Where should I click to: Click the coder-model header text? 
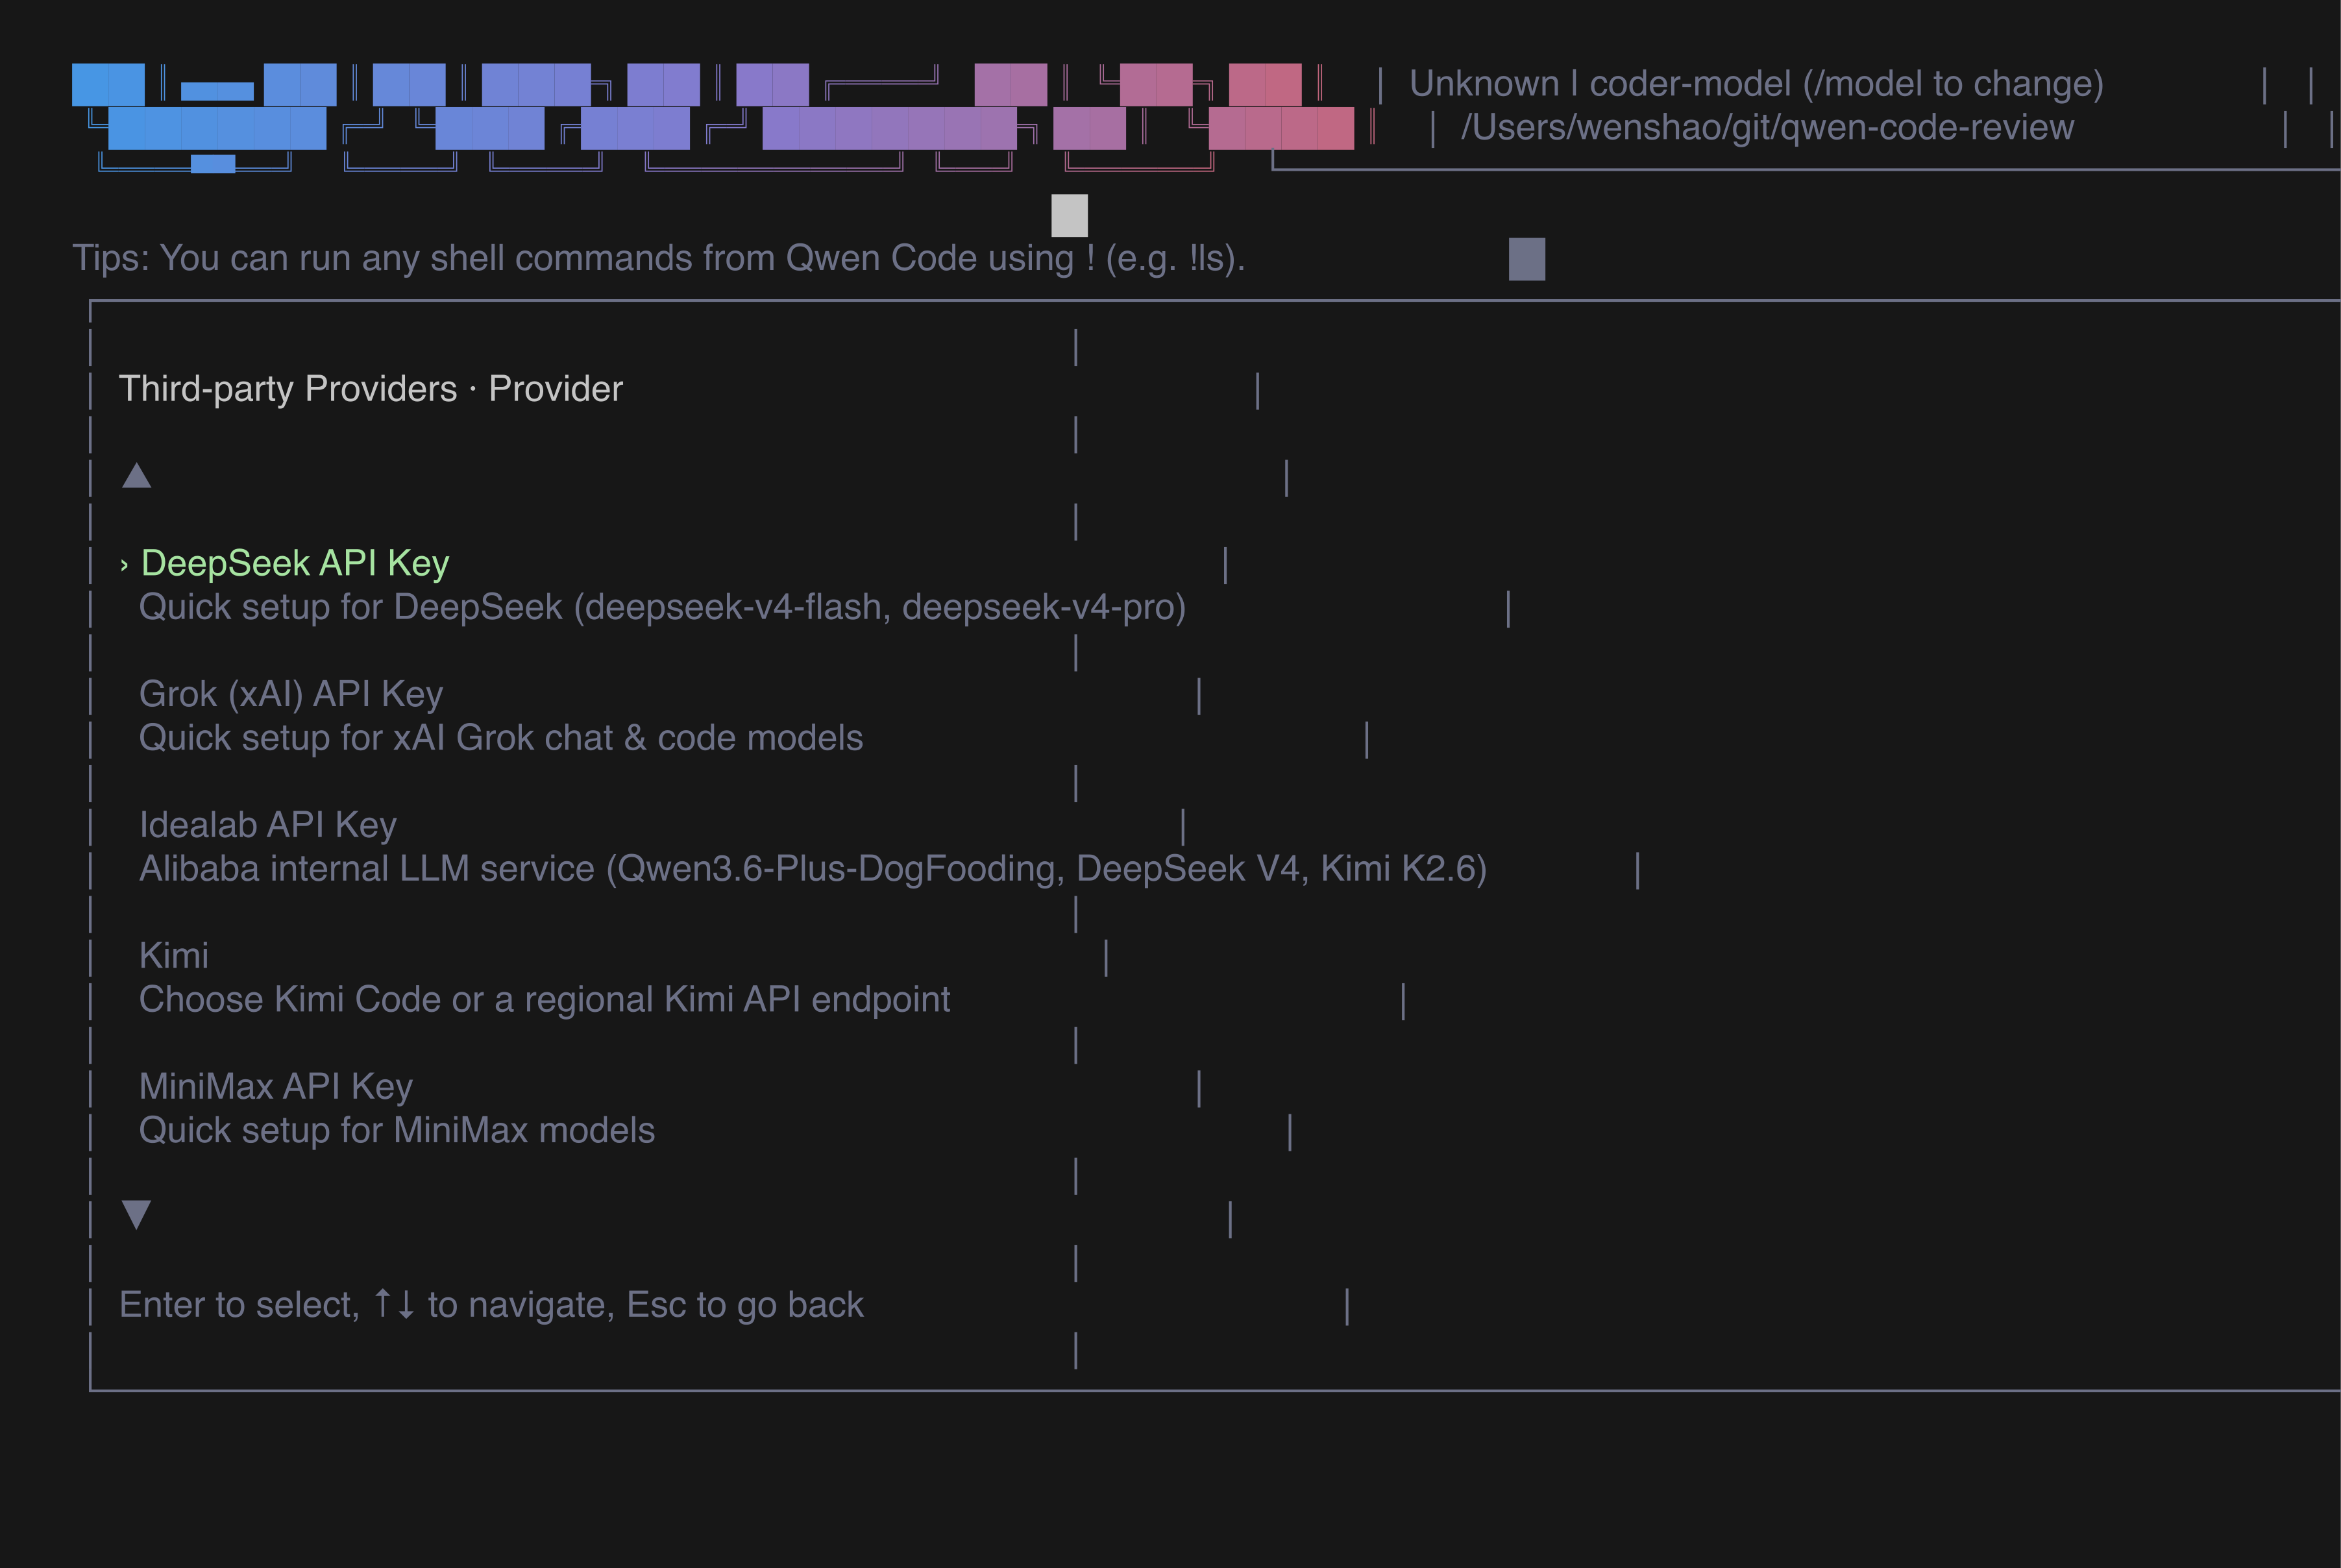(1757, 84)
